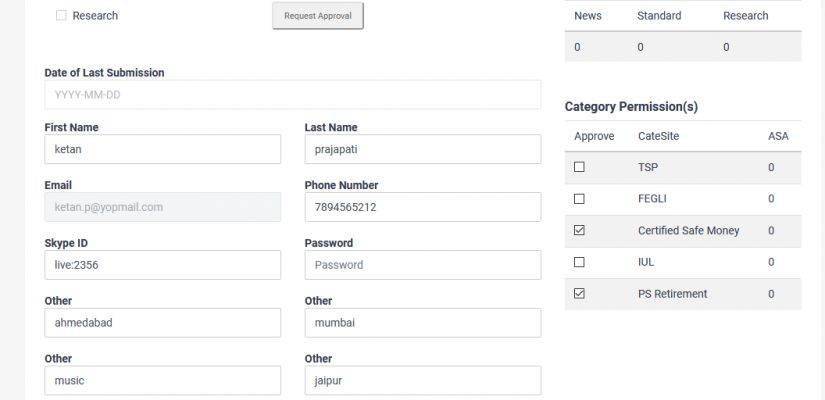The height and width of the screenshot is (400, 825).
Task: Check the IUL approve checkbox
Action: point(579,262)
